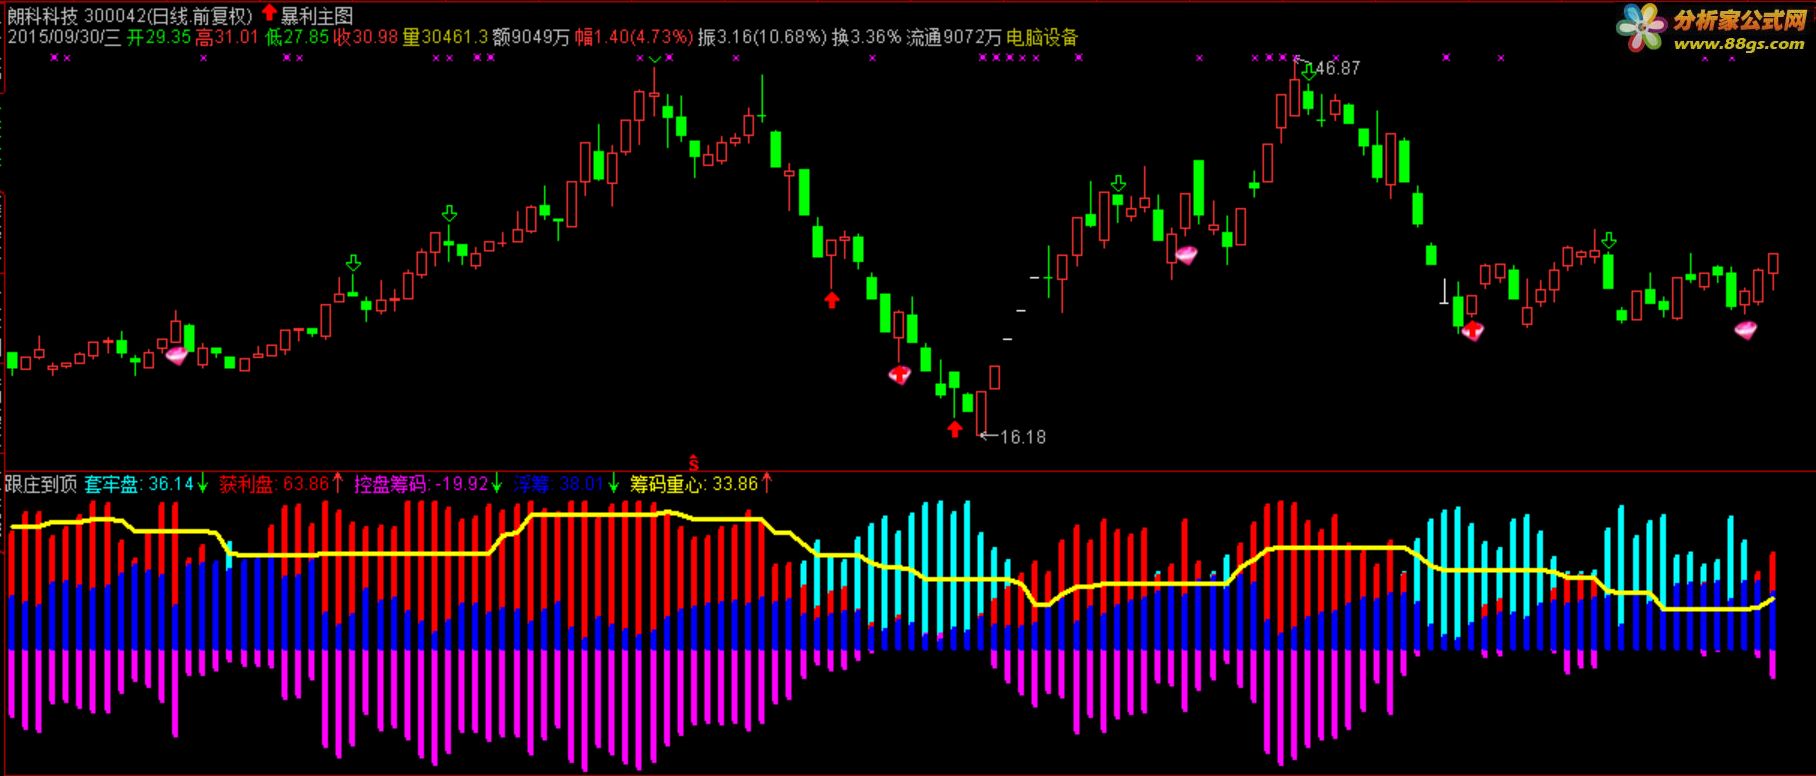Click the rightmost pink diamond buy marker

(x=1746, y=330)
